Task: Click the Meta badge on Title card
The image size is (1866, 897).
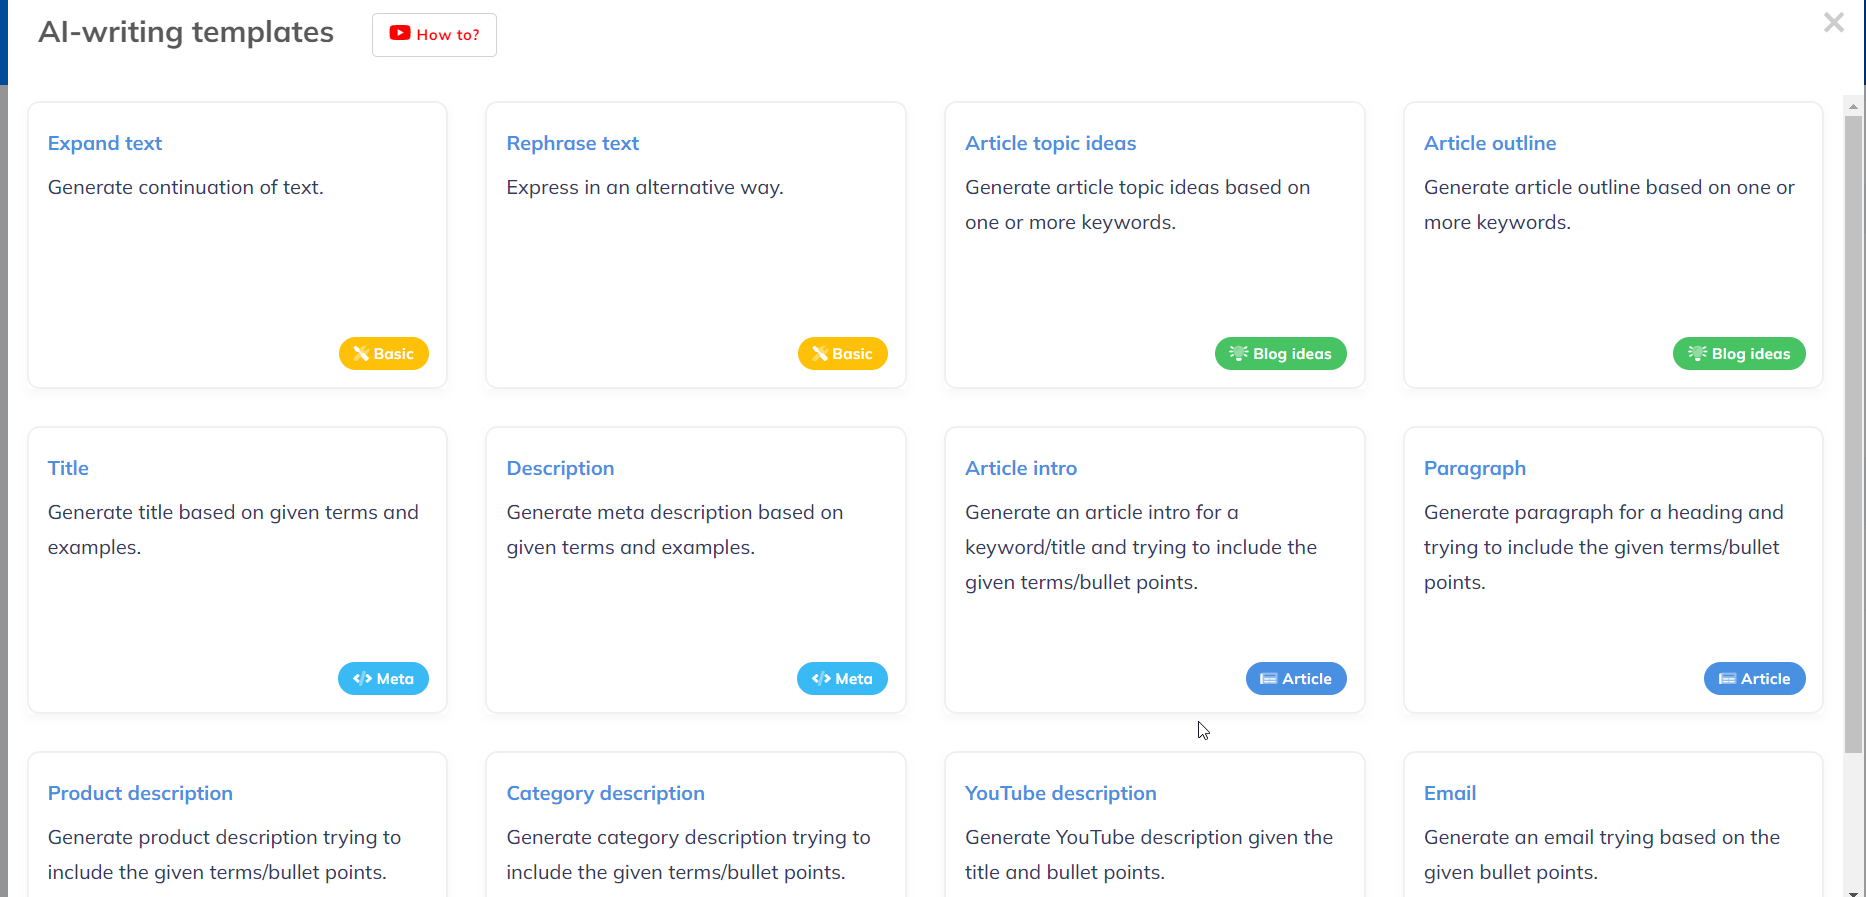Action: tap(384, 678)
